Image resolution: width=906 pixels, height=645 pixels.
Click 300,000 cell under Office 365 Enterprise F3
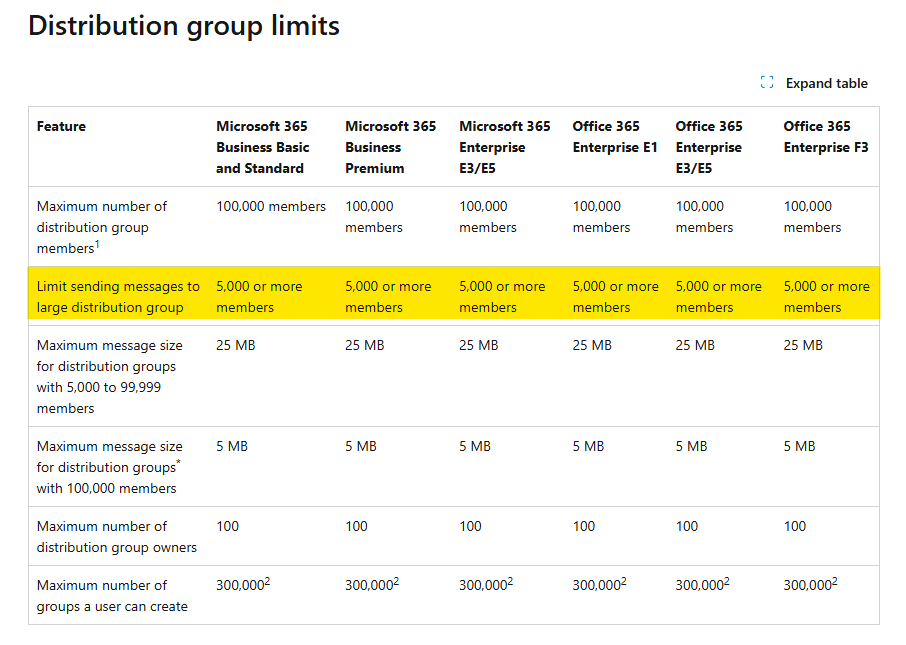tap(811, 584)
